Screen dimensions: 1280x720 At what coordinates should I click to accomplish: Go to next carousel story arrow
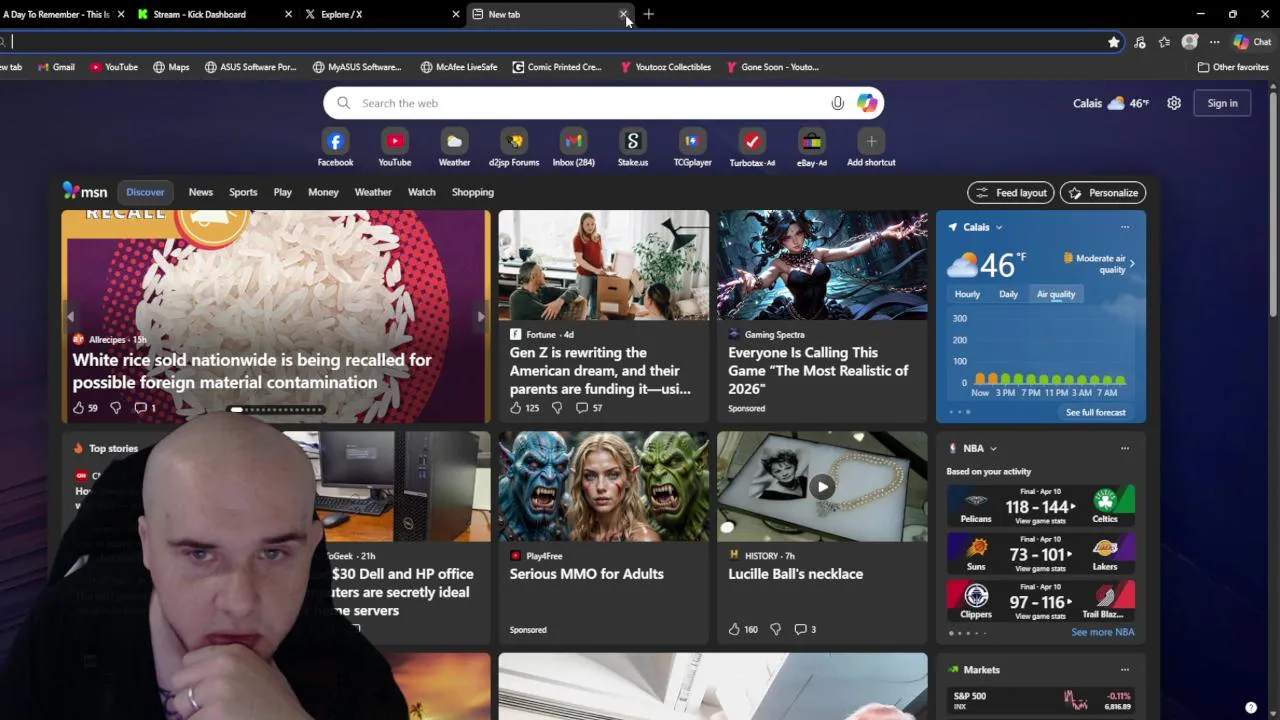click(x=481, y=317)
